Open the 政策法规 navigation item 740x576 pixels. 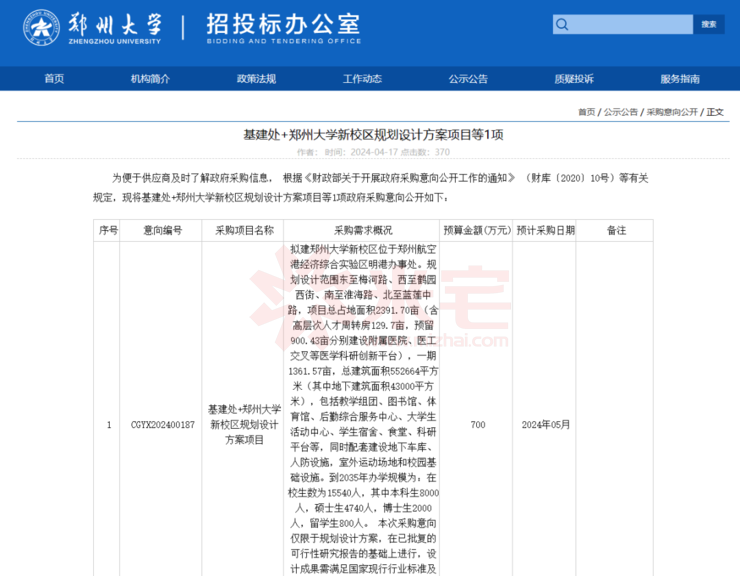pos(256,79)
